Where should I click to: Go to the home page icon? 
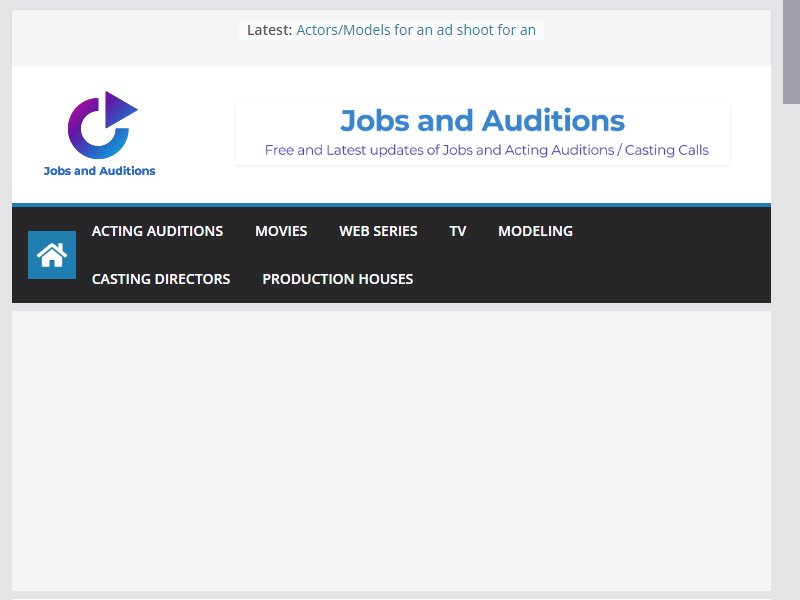pos(52,255)
